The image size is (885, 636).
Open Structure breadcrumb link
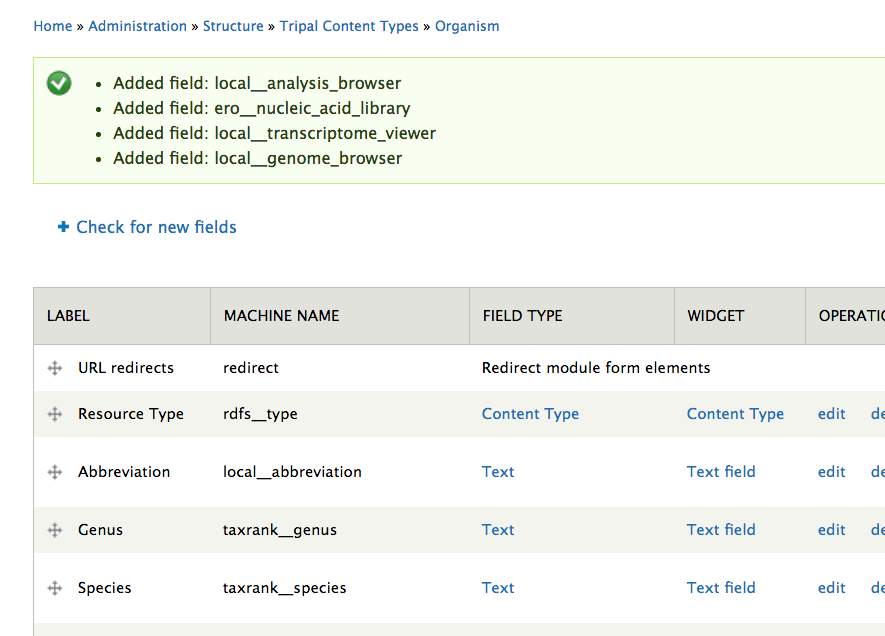(x=233, y=26)
